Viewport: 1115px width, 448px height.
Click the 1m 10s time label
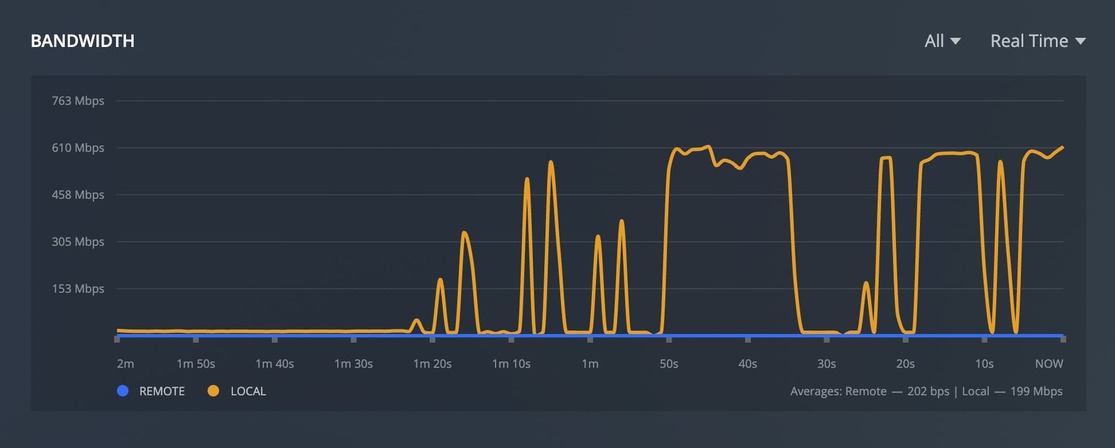[511, 363]
